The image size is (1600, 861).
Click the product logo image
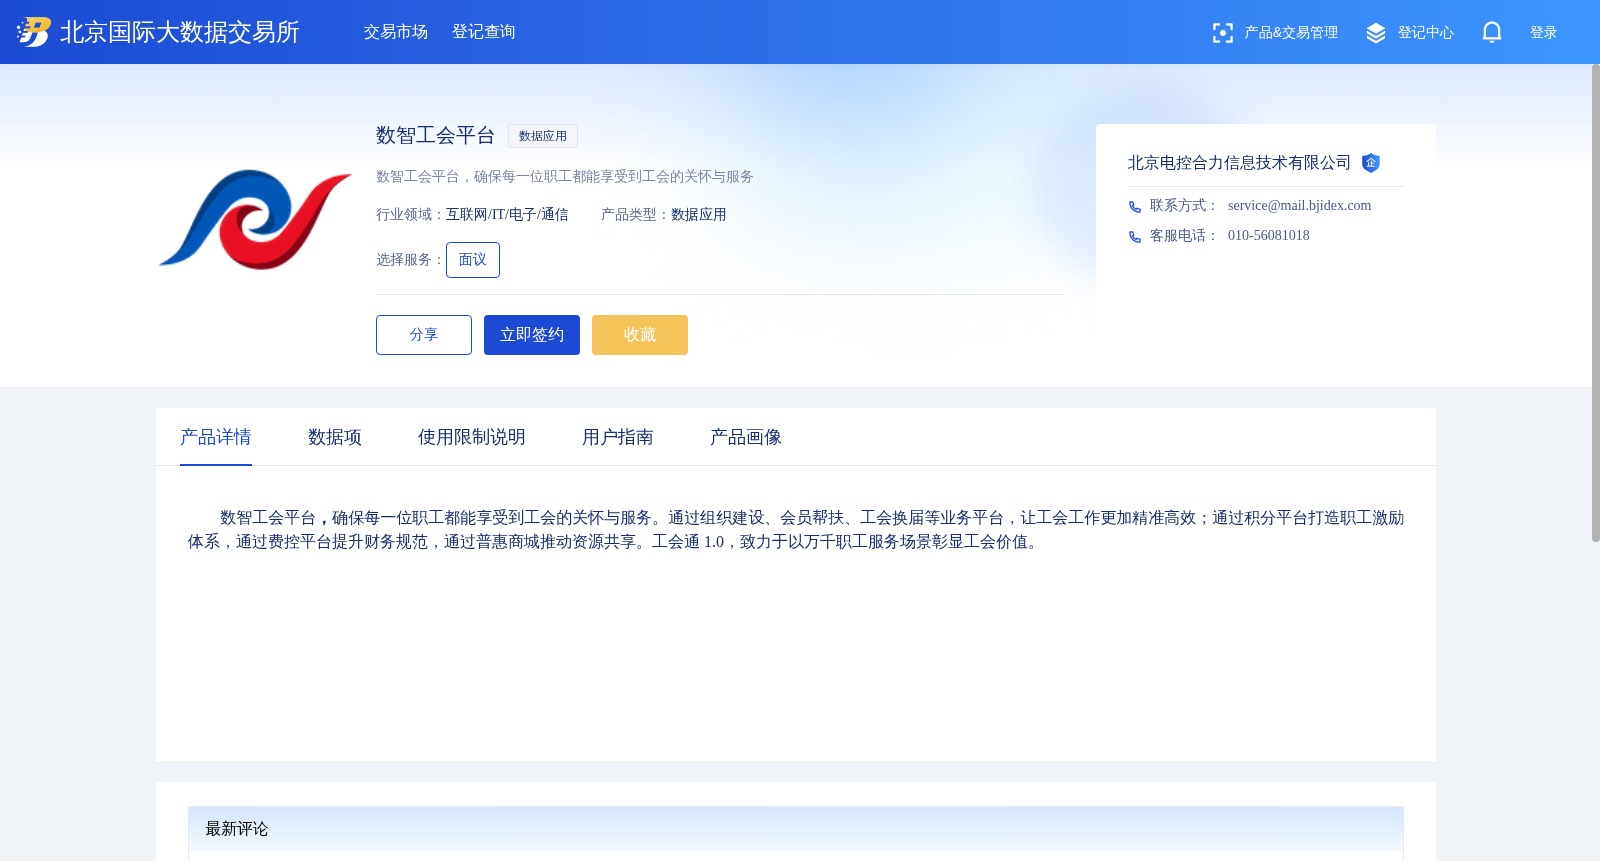256,219
